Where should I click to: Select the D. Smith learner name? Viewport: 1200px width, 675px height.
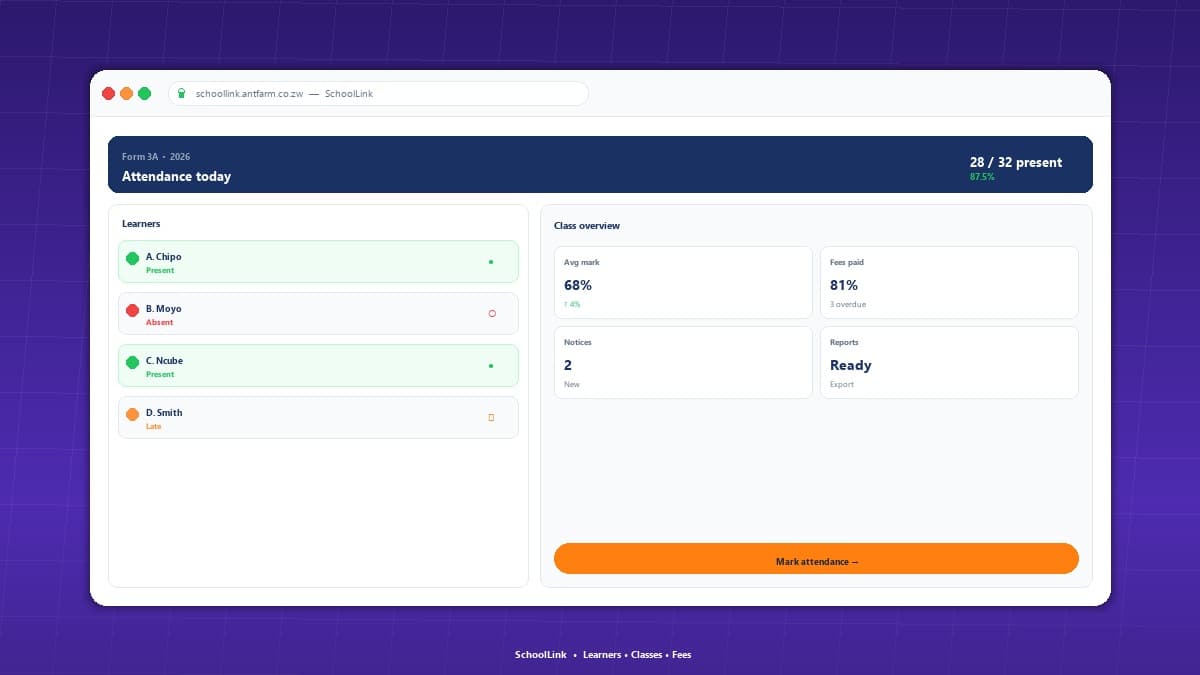coord(164,413)
